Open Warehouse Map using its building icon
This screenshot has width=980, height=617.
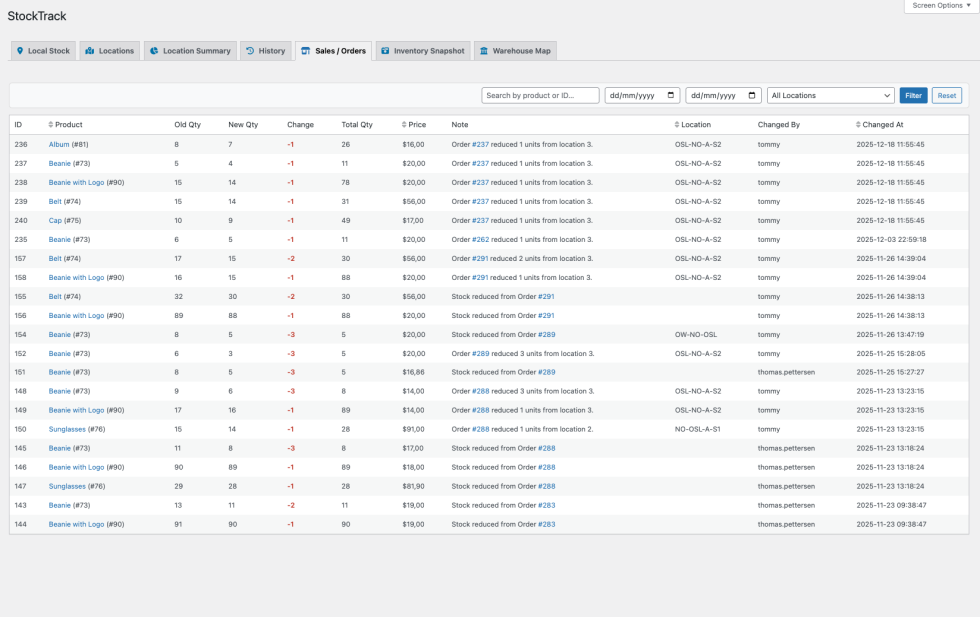click(485, 50)
